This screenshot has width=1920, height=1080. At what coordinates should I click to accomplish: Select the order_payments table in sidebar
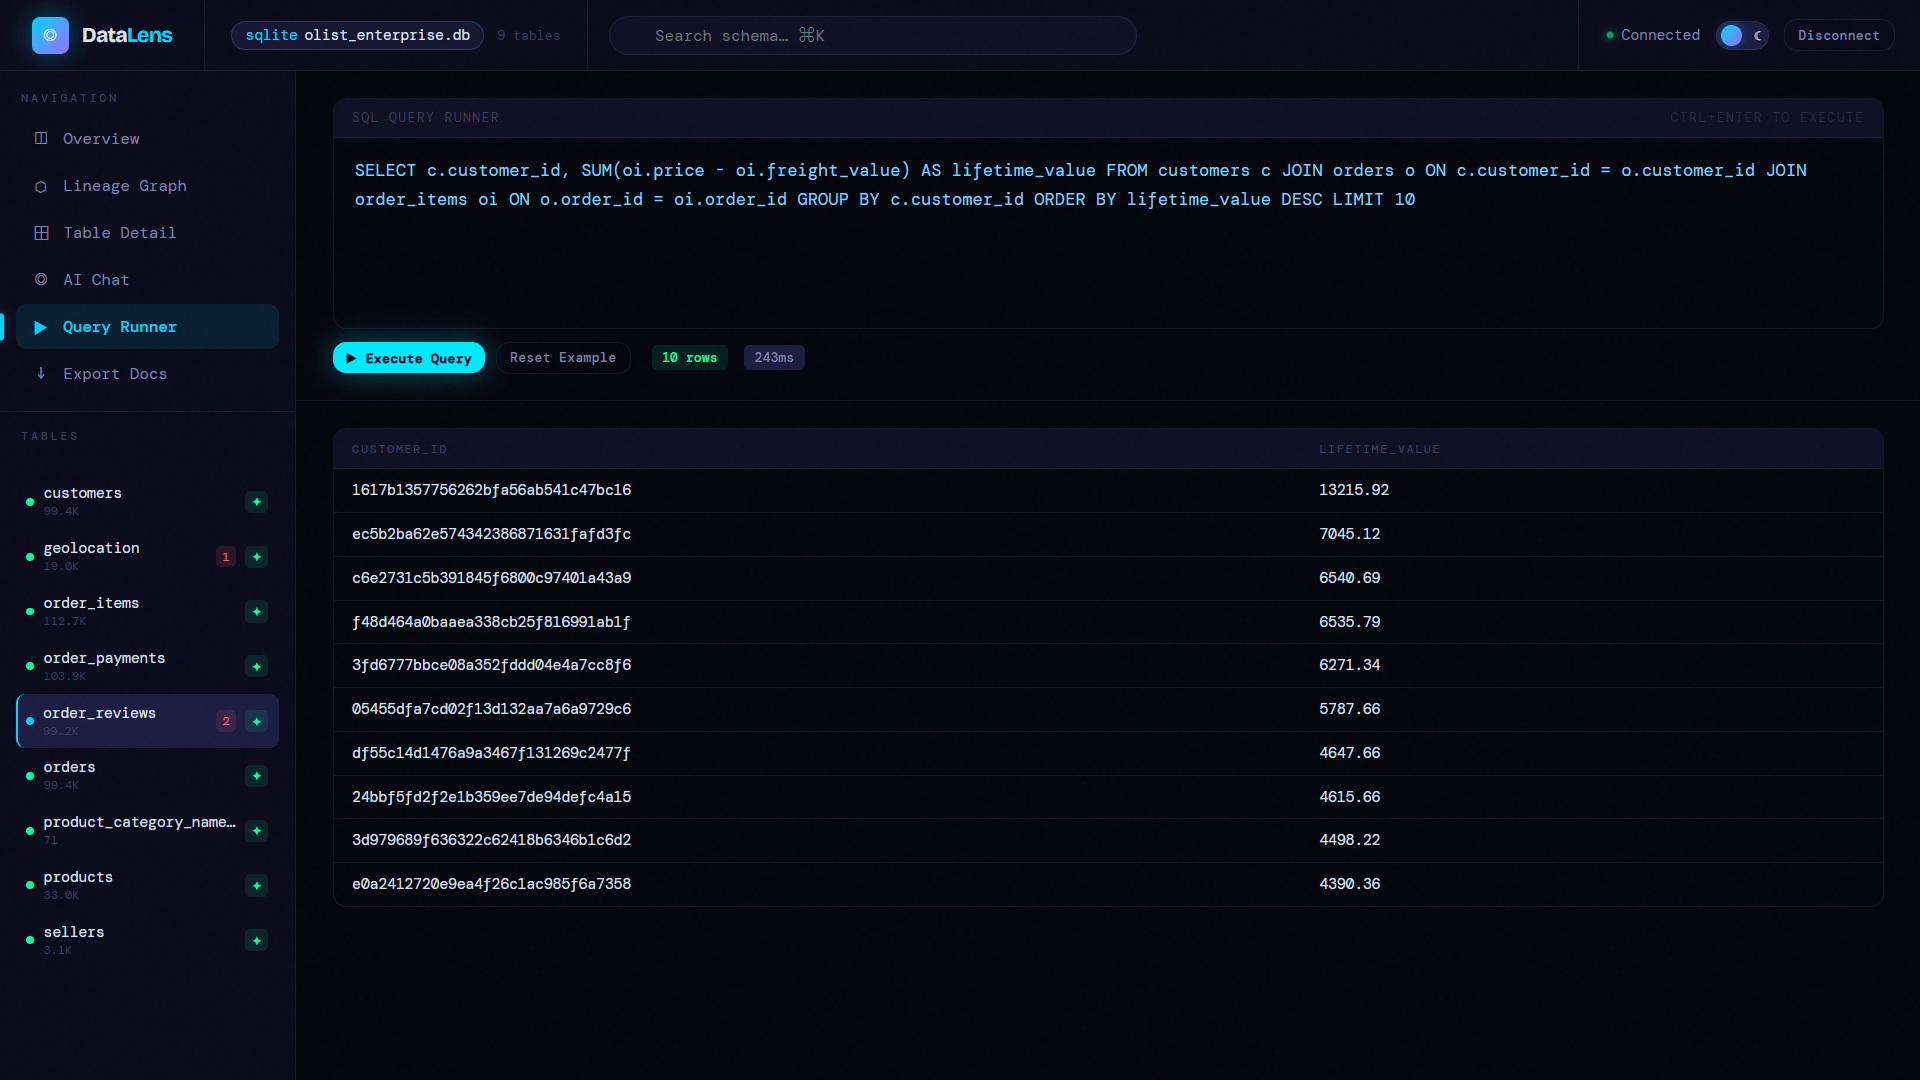(x=147, y=667)
